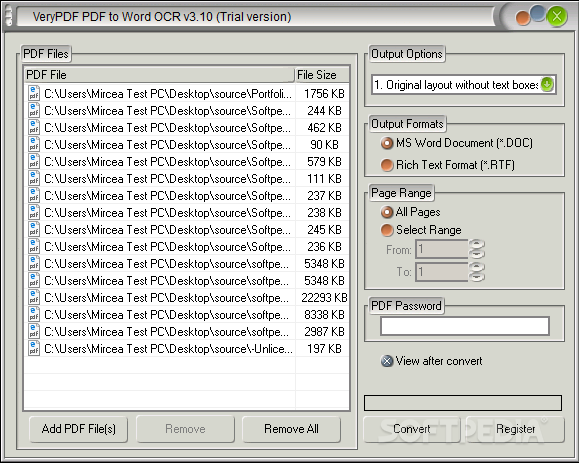Decrease the From page number
The height and width of the screenshot is (463, 579).
(477, 254)
